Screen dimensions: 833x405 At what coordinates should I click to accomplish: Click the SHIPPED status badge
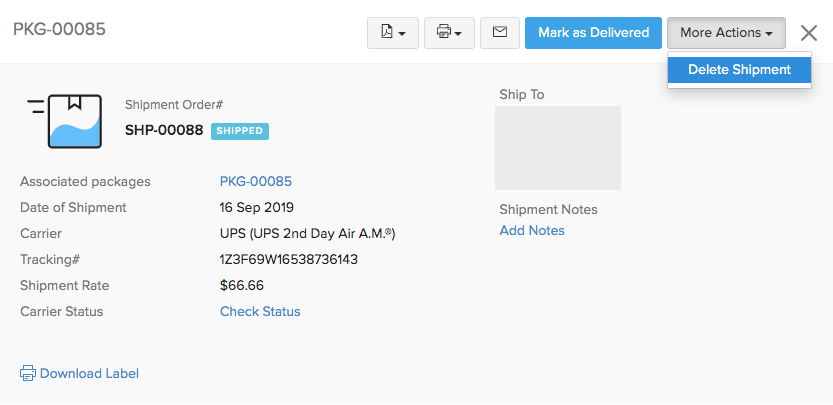(x=240, y=131)
